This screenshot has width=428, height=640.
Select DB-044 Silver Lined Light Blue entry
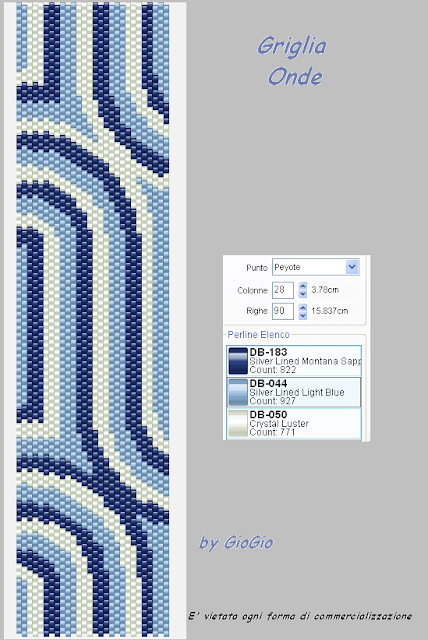294,392
